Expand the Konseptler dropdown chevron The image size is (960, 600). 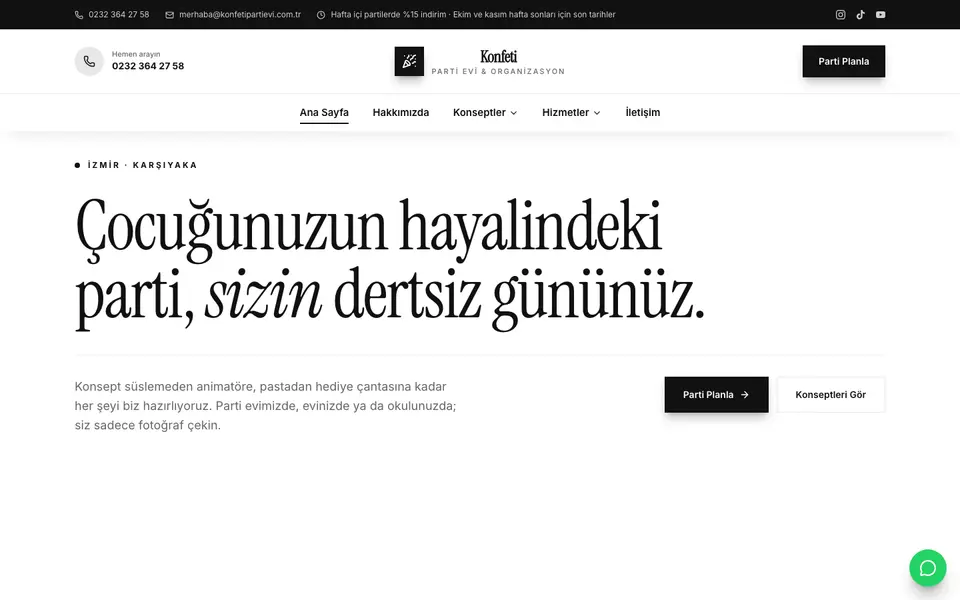tap(514, 113)
